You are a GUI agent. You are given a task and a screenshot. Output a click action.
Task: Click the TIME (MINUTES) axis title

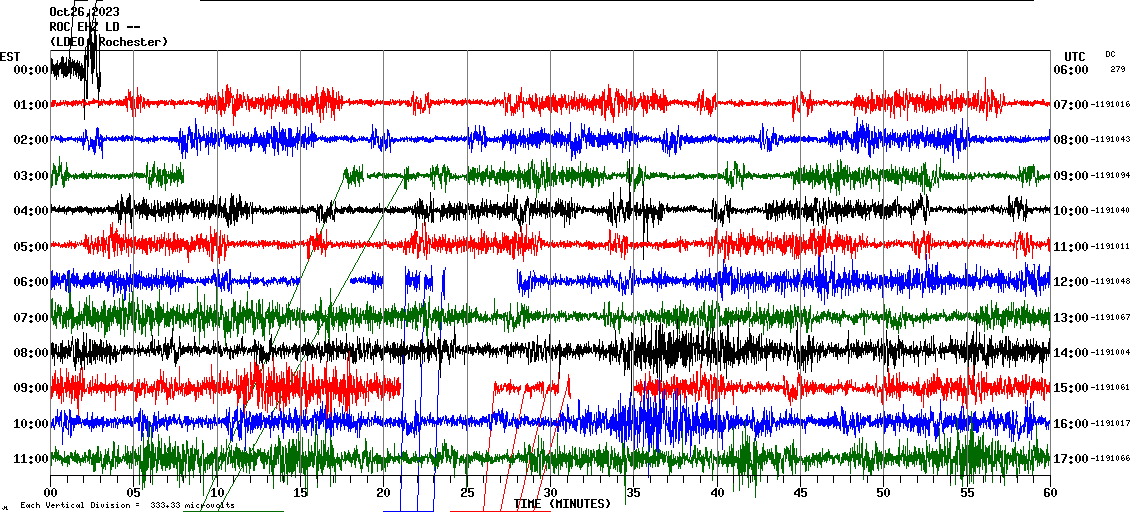pos(562,504)
